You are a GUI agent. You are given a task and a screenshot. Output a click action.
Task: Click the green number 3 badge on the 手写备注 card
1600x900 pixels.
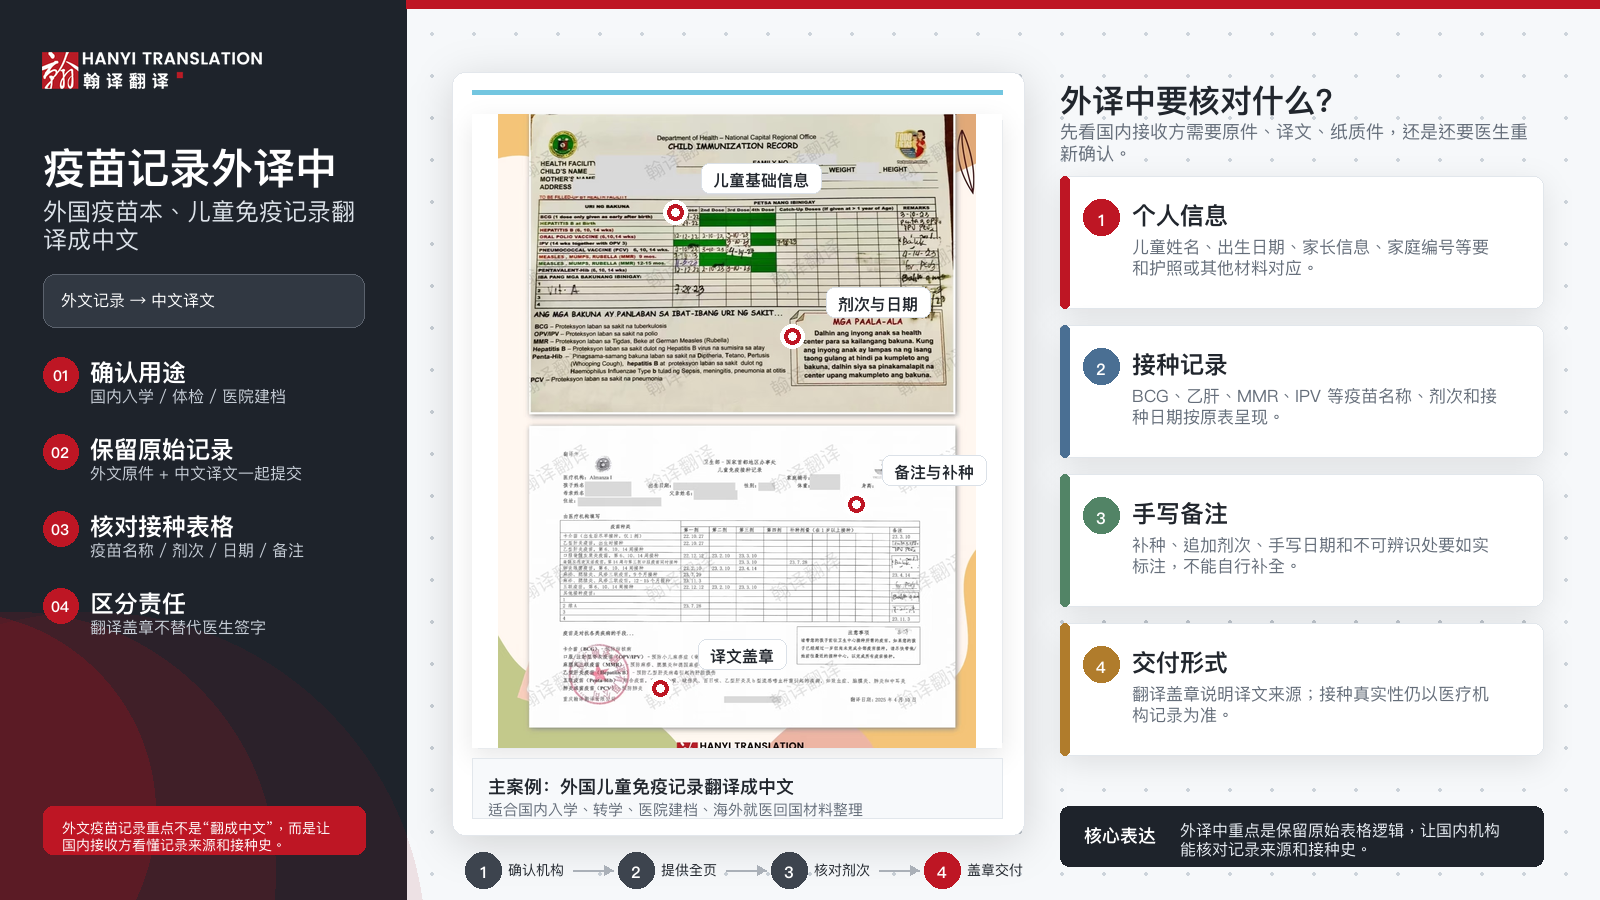pos(1101,517)
